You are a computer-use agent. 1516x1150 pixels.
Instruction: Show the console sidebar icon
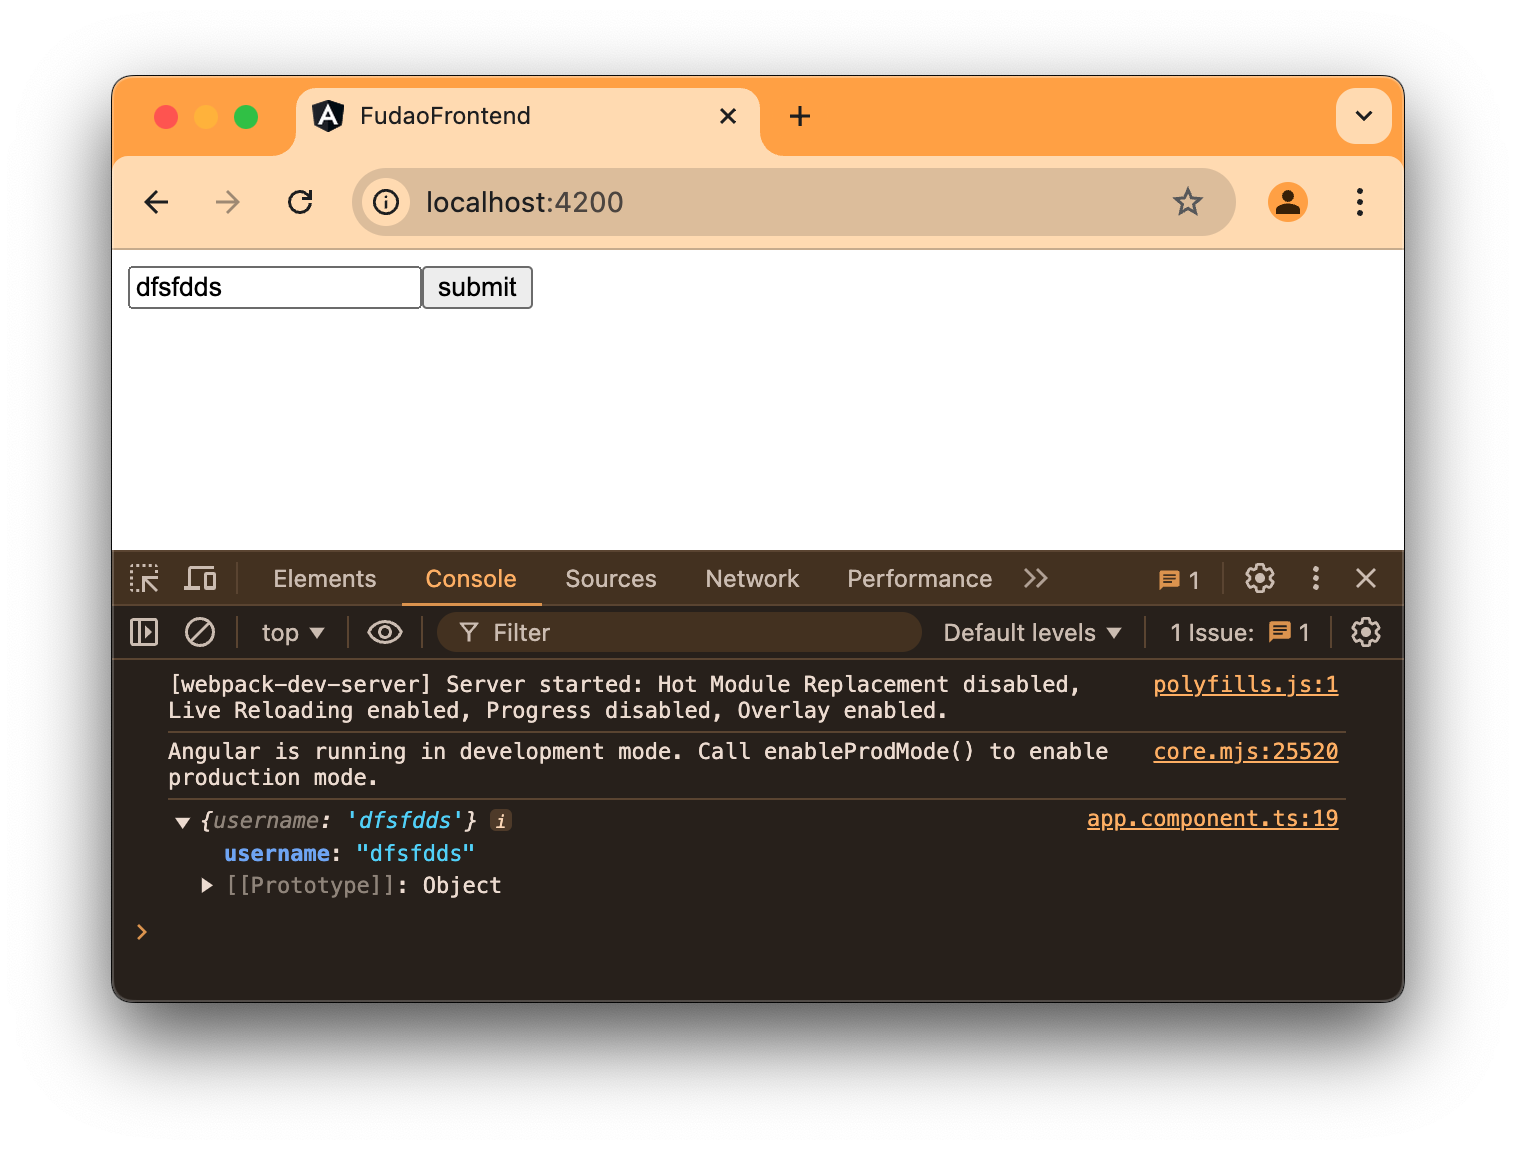click(143, 632)
